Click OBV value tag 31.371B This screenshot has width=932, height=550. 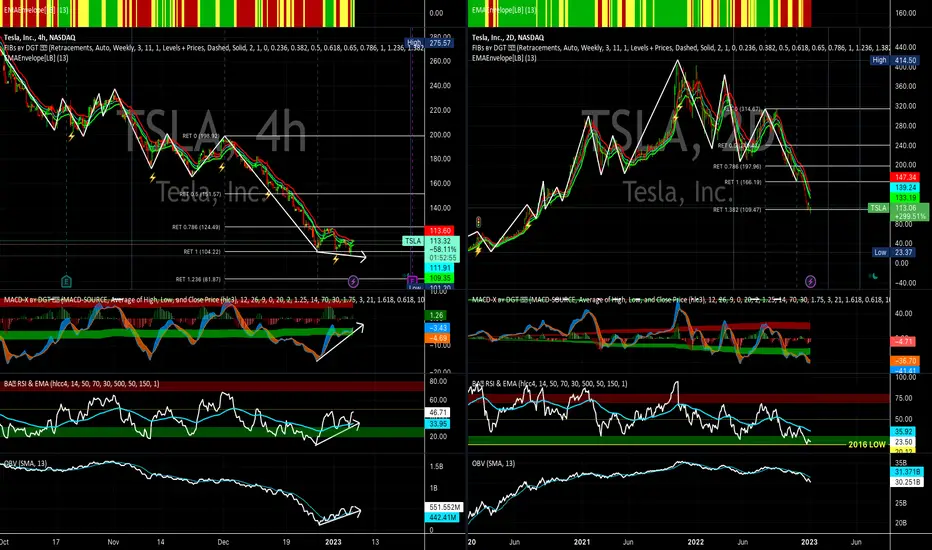(907, 472)
